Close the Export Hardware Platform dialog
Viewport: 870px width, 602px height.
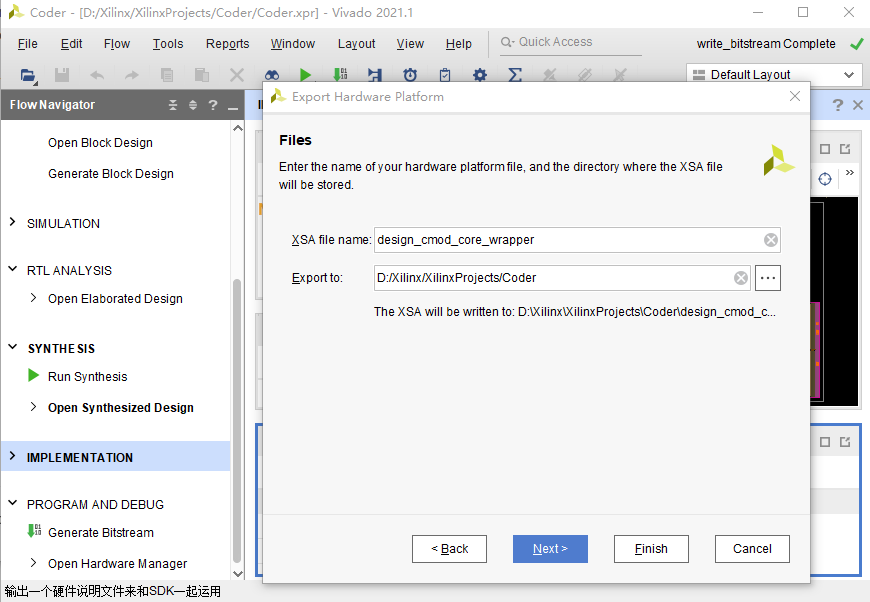795,96
